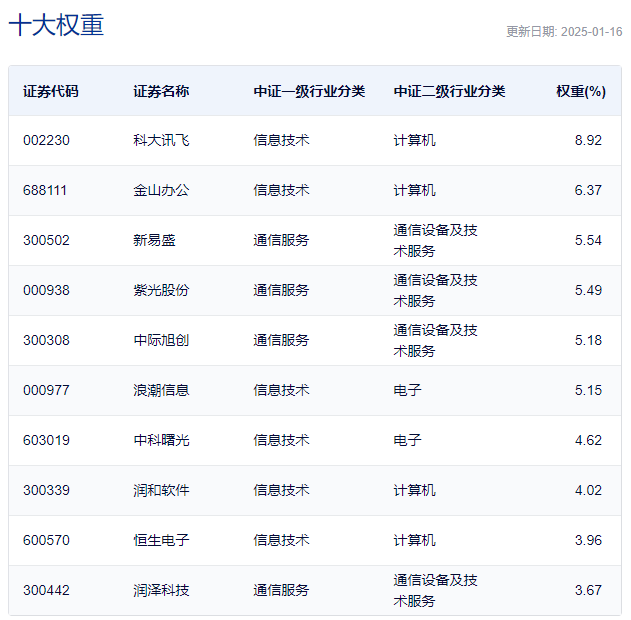
Task: Click 通信设备及技术服务 in the 润泽科技 row
Action: click(x=435, y=590)
